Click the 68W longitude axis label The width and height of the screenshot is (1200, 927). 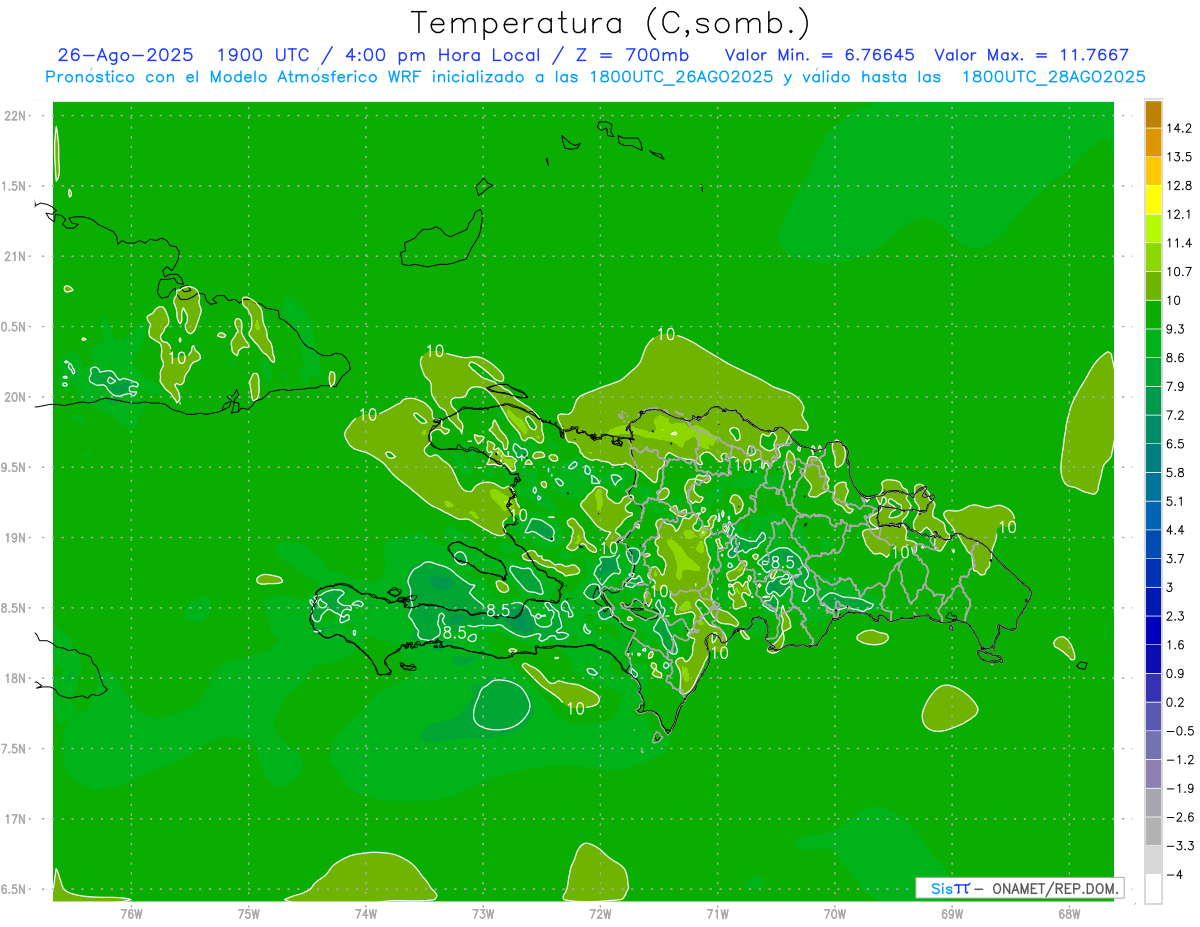(x=1069, y=913)
